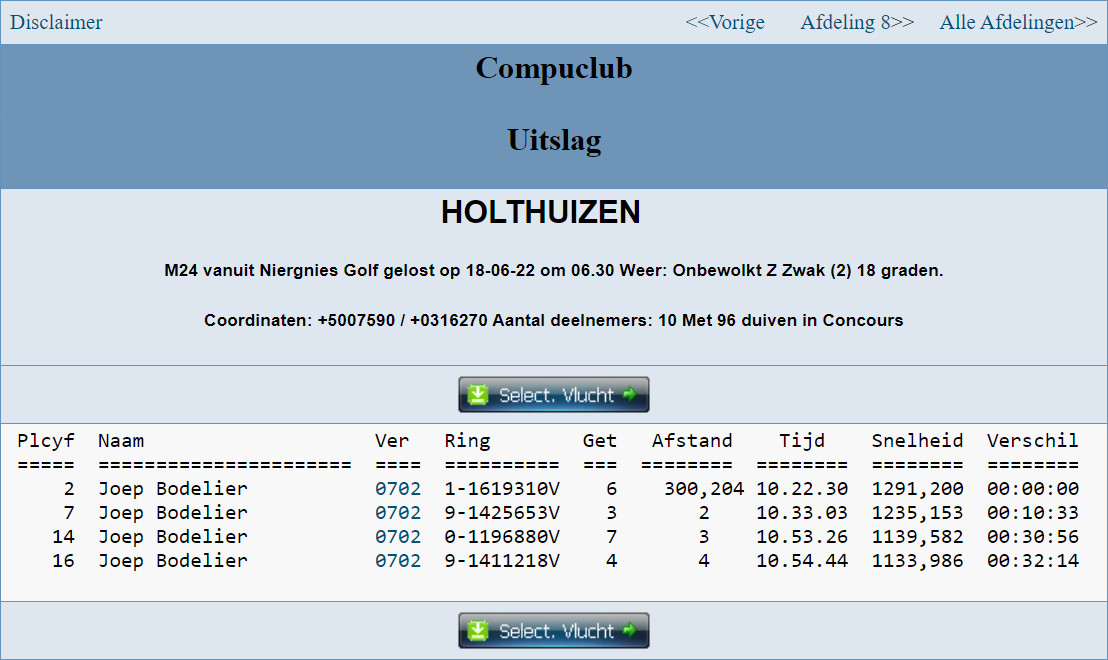The image size is (1108, 660).
Task: Click the Afstand column header
Action: coord(692,441)
